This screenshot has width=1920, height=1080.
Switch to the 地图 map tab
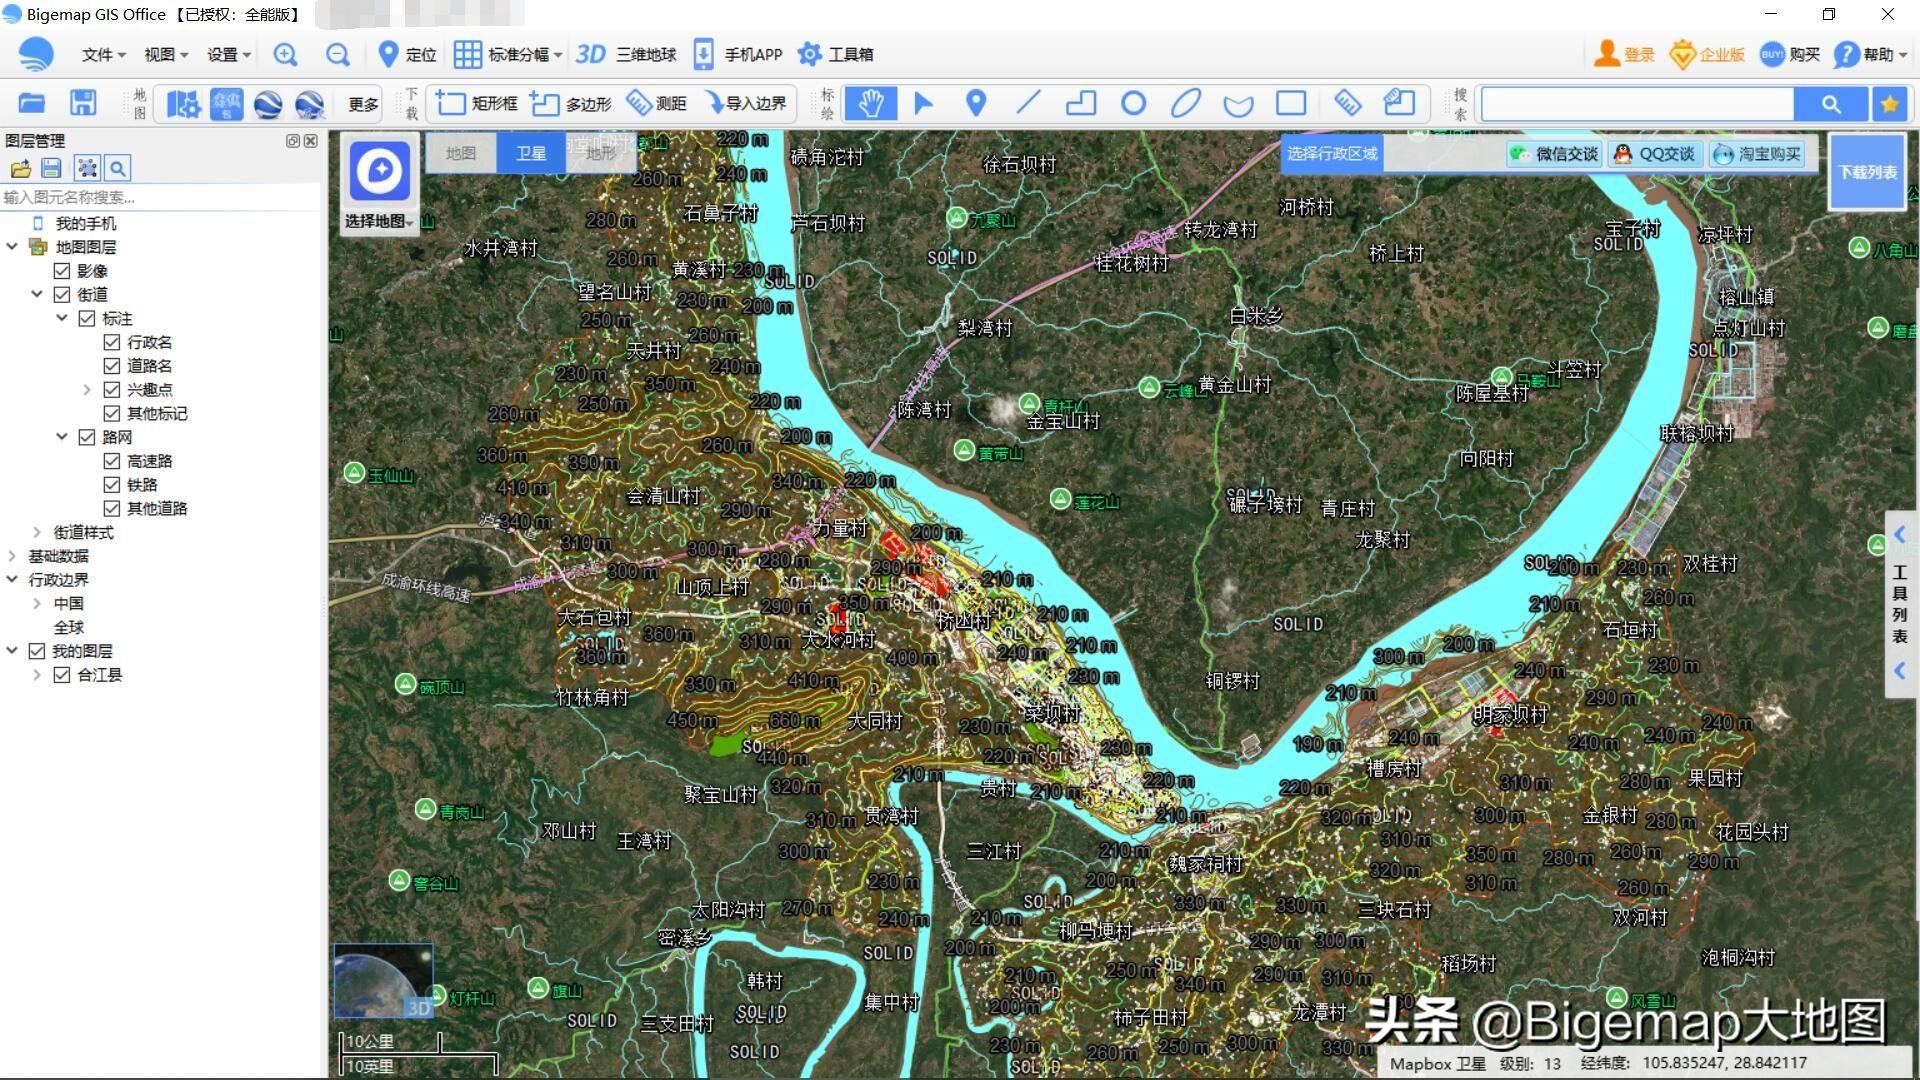point(461,153)
